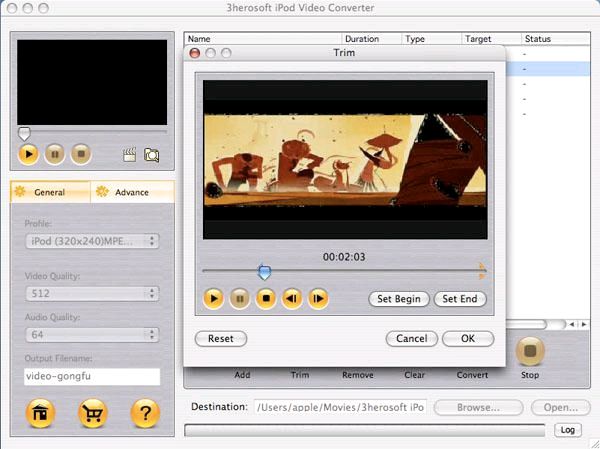Click the Type column header
Viewport: 600px width, 449px height.
coord(431,39)
